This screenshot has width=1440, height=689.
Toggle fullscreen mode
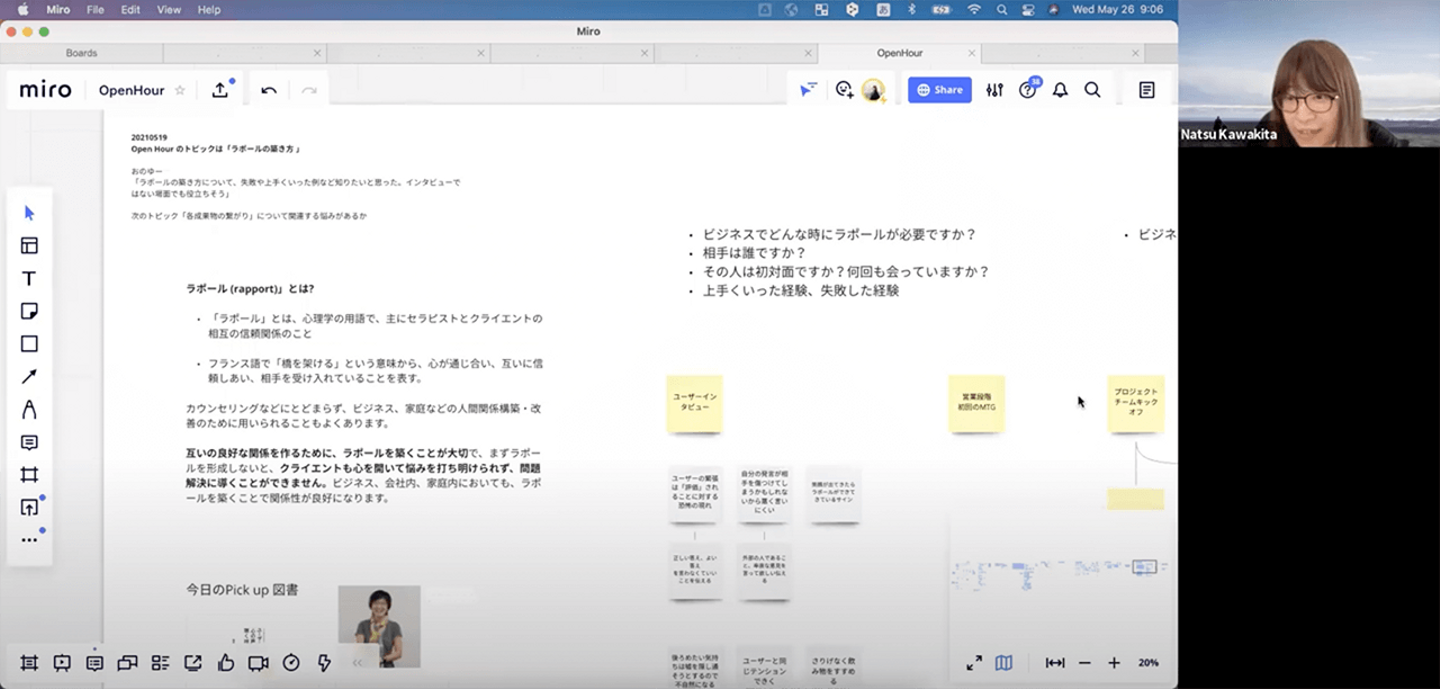click(974, 663)
